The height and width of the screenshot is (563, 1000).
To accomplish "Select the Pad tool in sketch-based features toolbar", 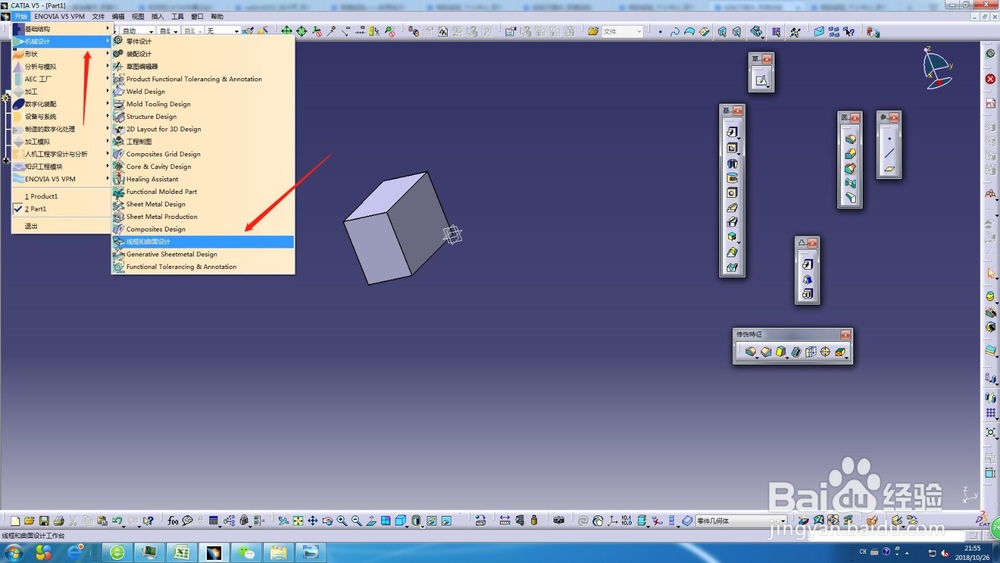I will click(732, 132).
